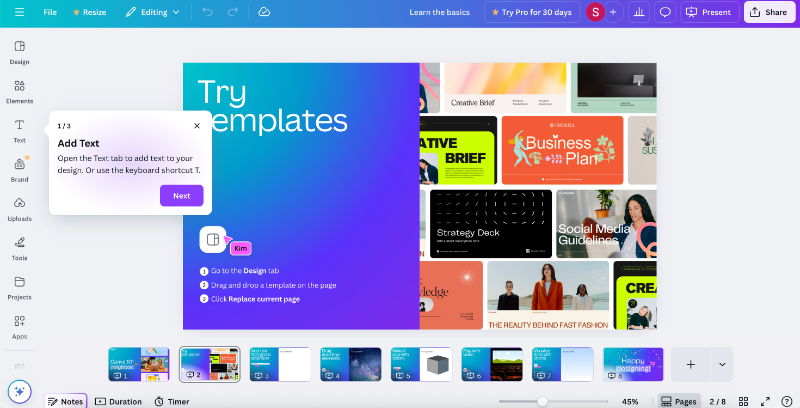Image resolution: width=800 pixels, height=408 pixels.
Task: Click the Business Plan template image
Action: coord(562,150)
